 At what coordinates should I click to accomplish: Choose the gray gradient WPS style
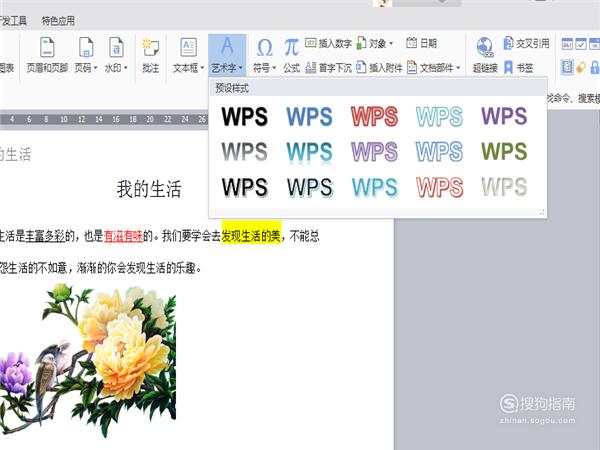(x=245, y=152)
